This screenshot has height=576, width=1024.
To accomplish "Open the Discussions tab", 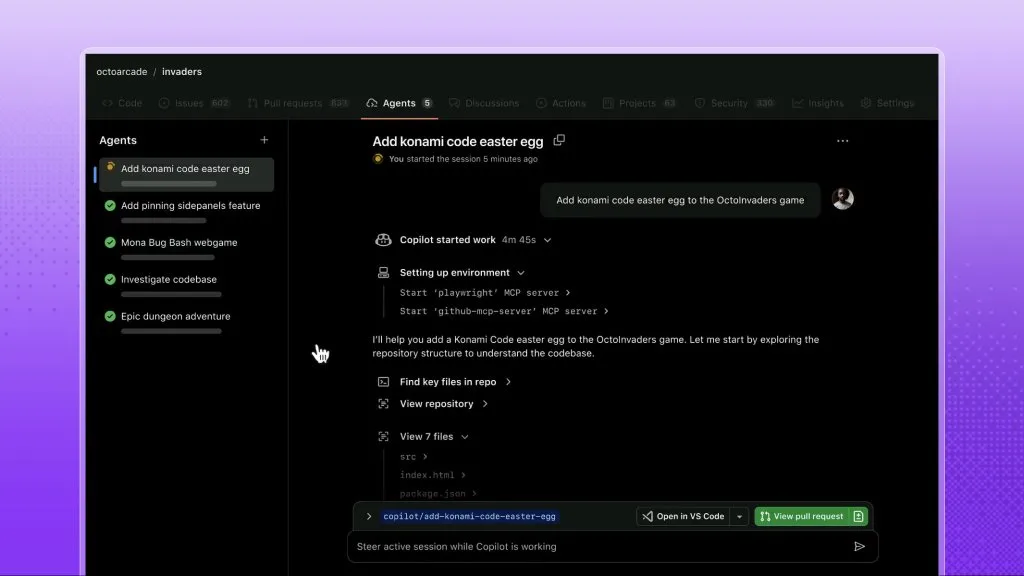I will (x=484, y=103).
